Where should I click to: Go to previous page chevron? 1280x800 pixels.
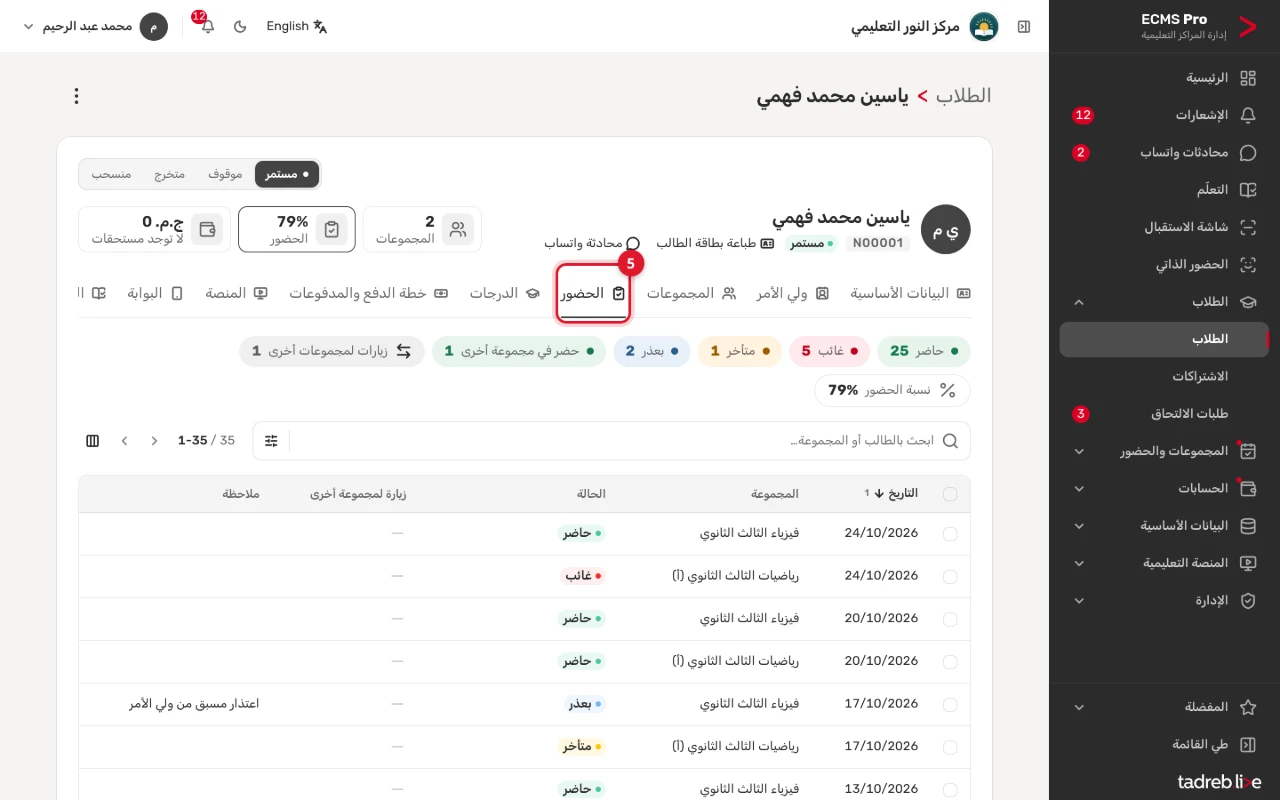point(154,441)
